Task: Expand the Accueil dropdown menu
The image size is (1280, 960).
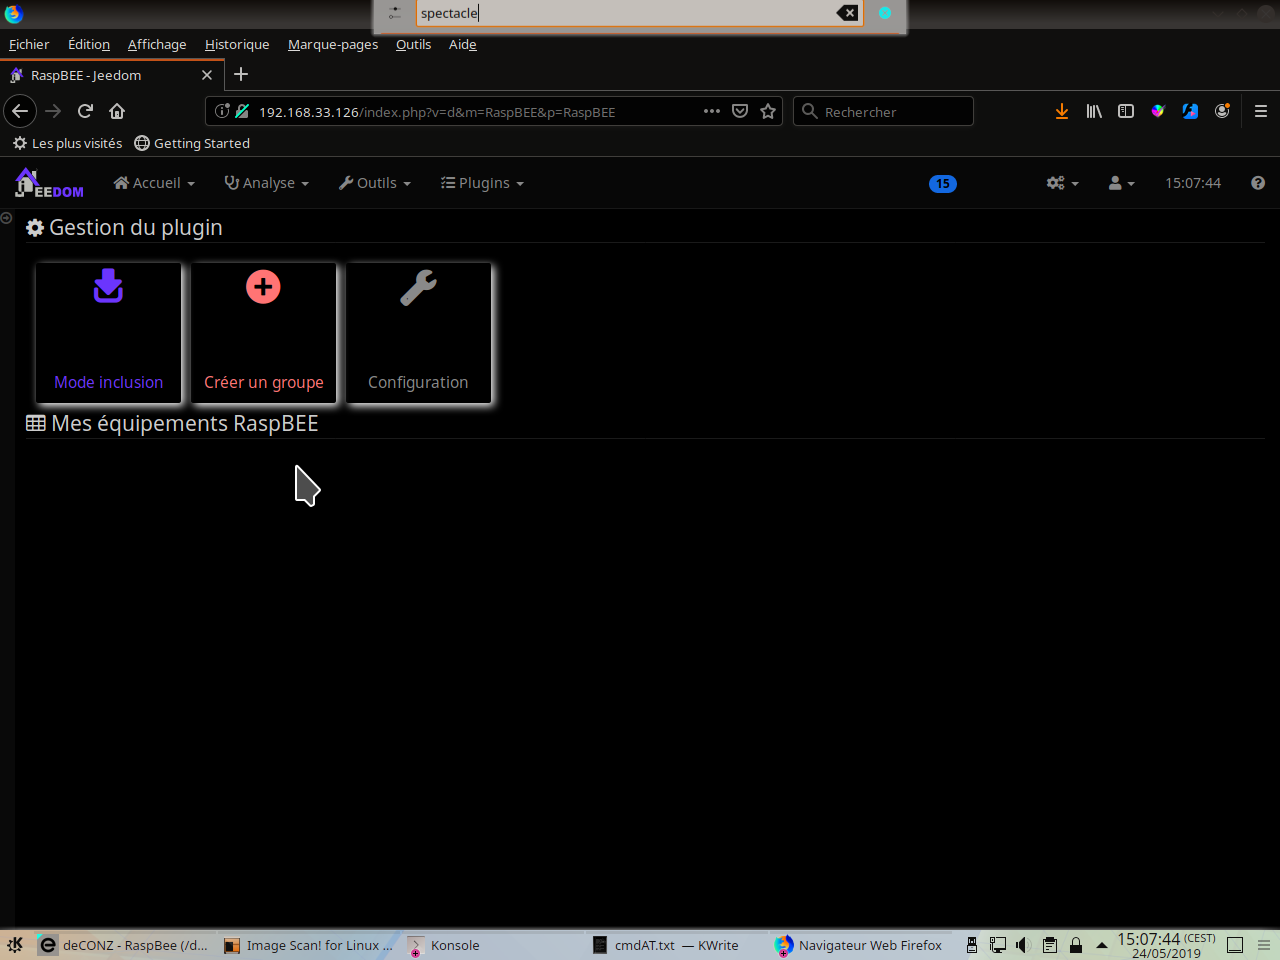Action: [x=154, y=183]
